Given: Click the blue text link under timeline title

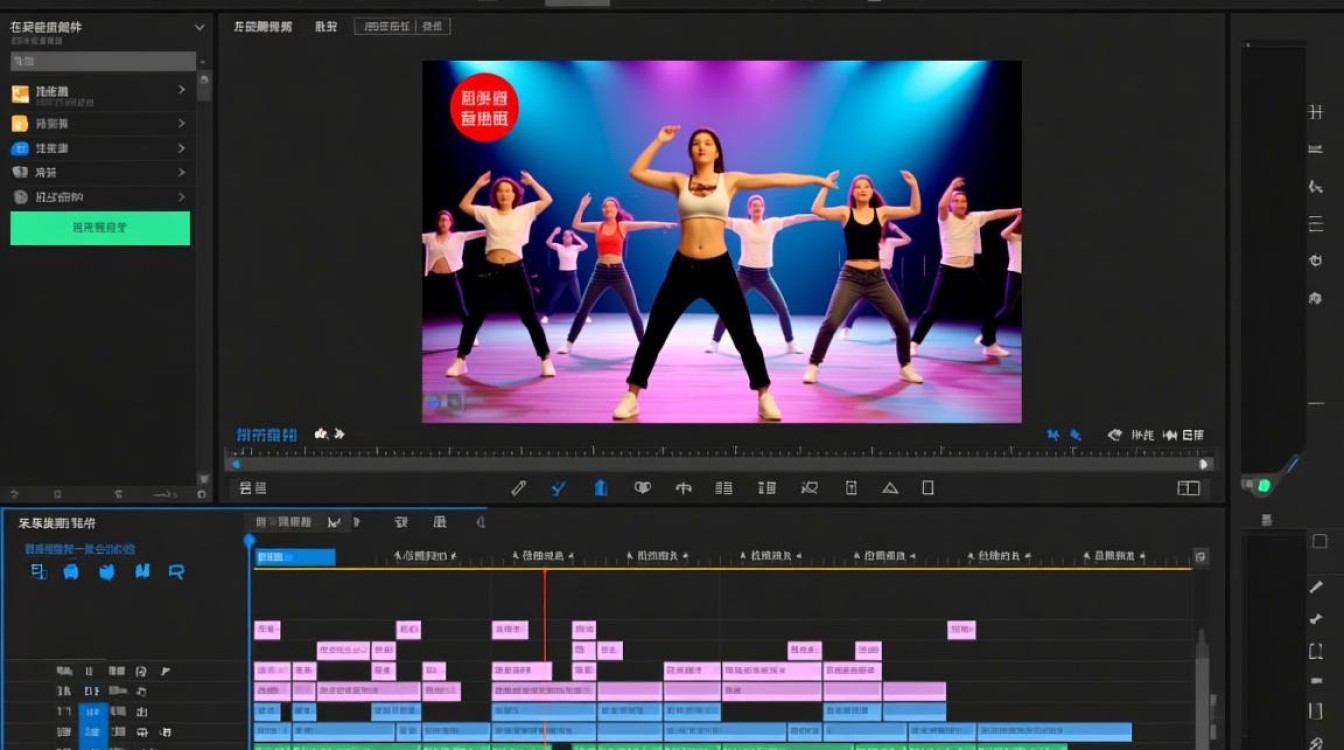Looking at the screenshot, I should 80,549.
